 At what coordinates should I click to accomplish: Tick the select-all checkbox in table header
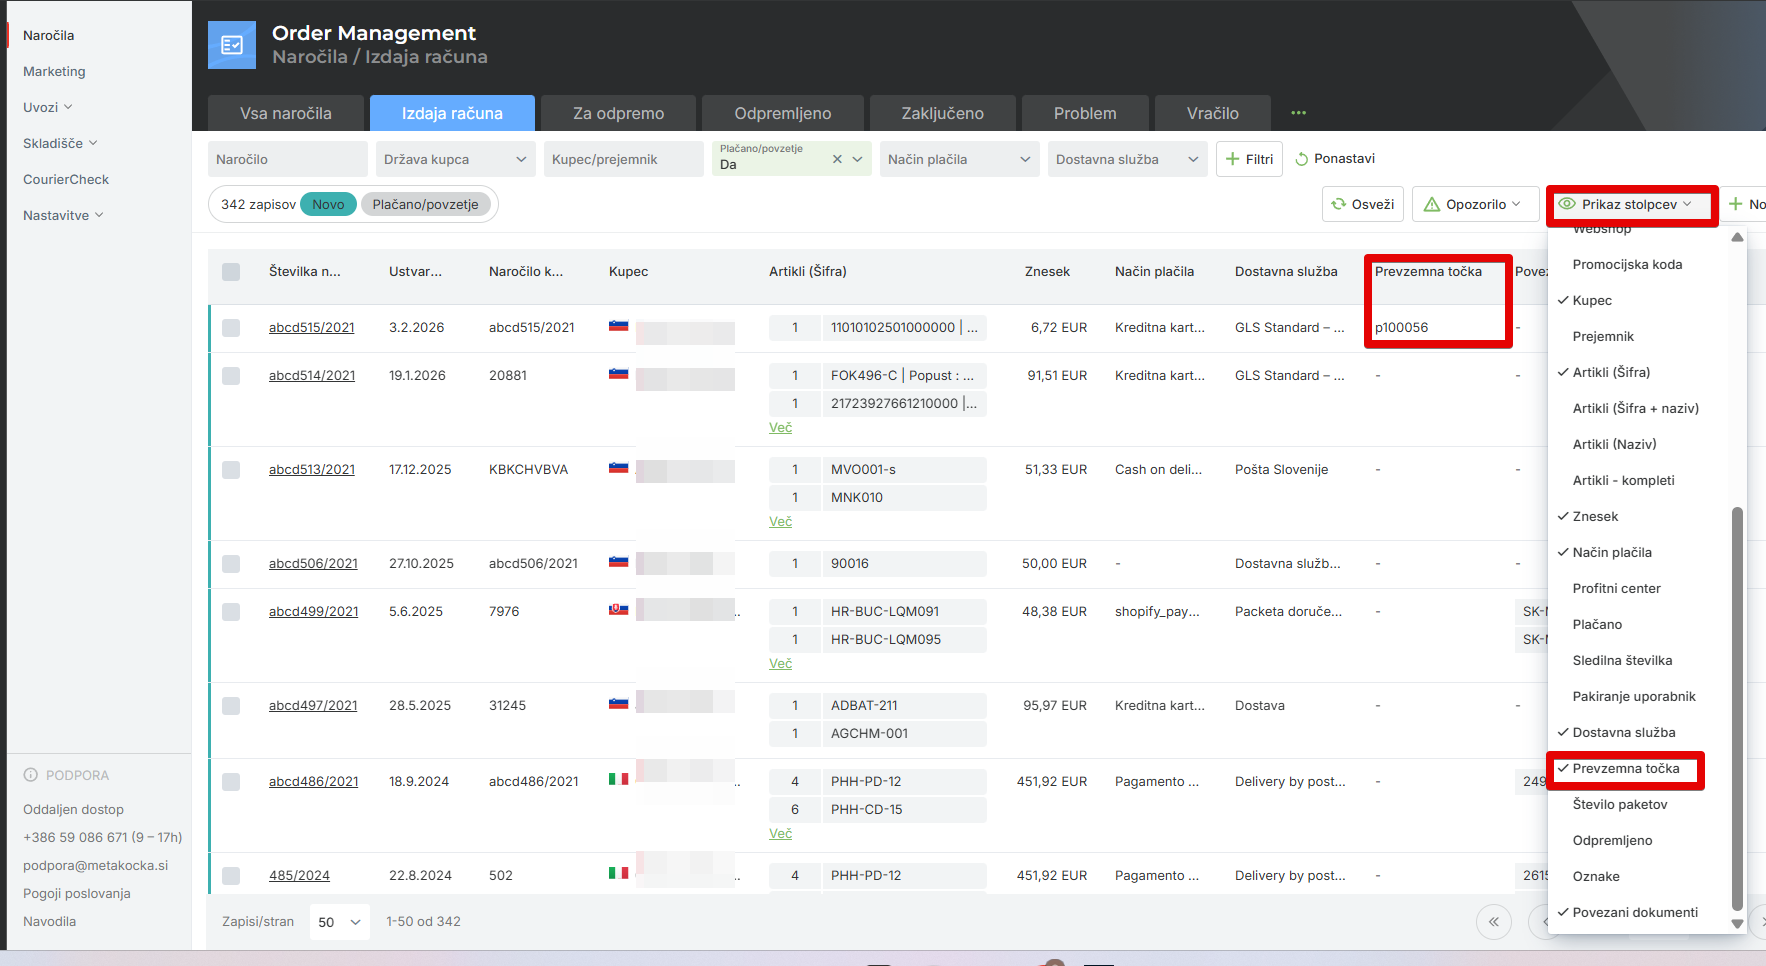tap(231, 272)
